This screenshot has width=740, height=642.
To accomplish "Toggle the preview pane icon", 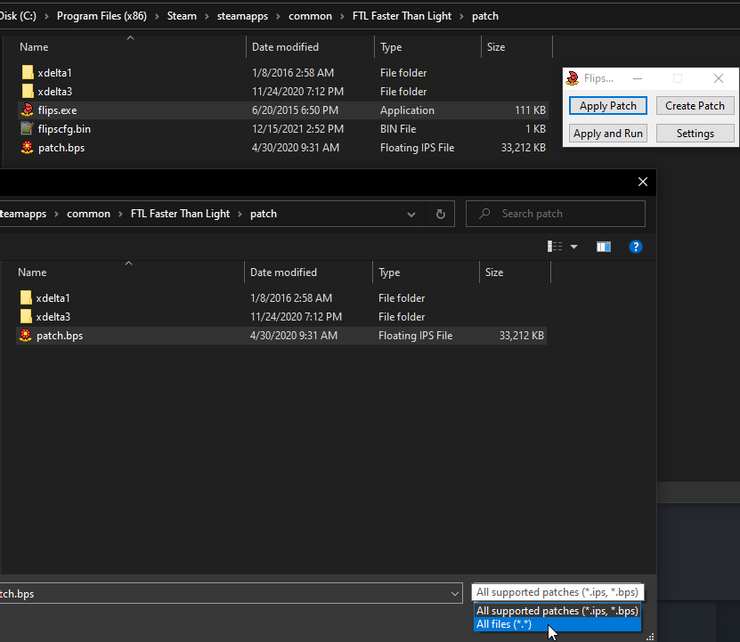I will point(603,247).
